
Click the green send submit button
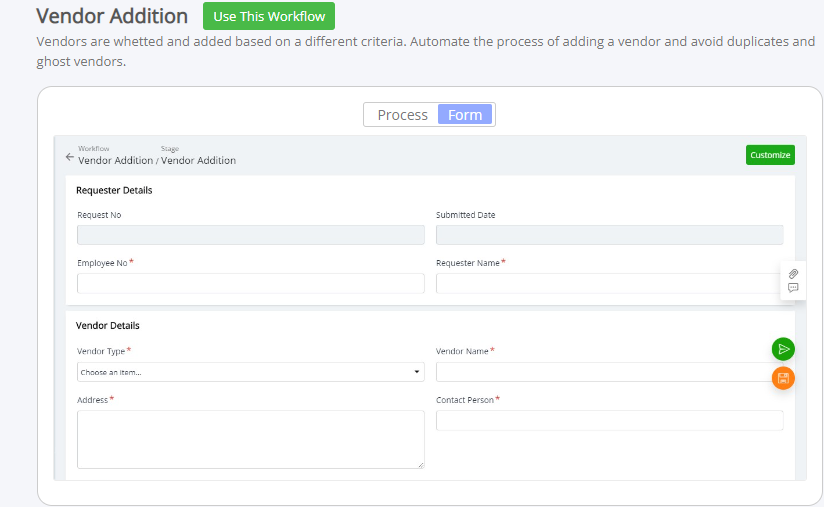pos(783,349)
